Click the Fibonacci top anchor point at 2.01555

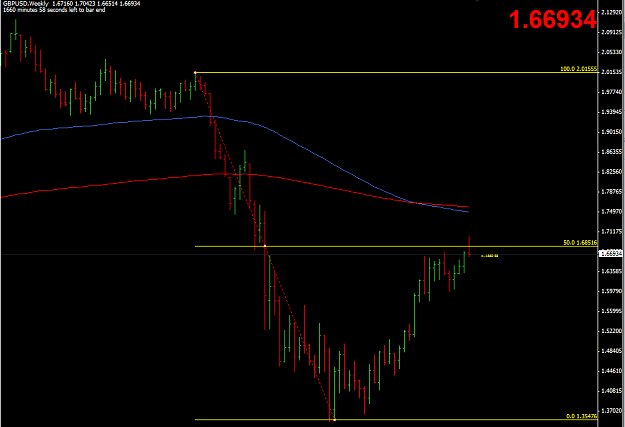195,73
